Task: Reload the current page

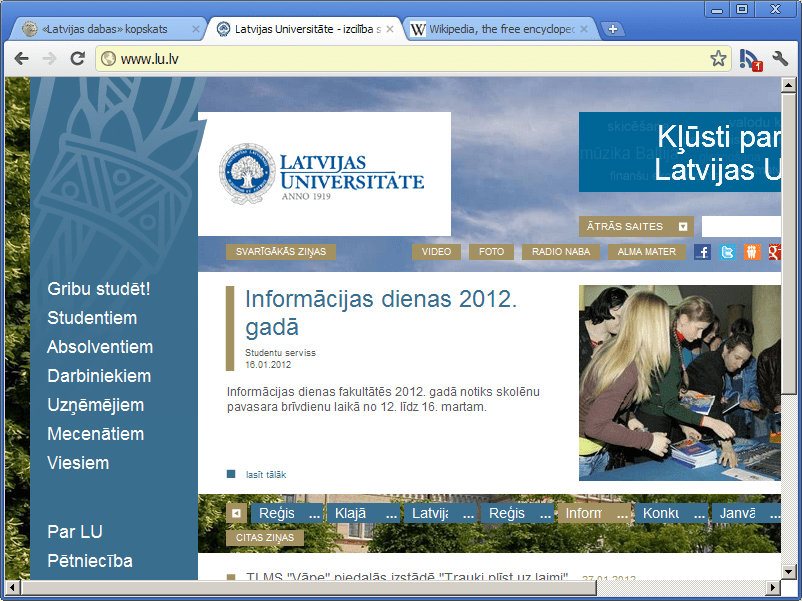Action: coord(77,59)
